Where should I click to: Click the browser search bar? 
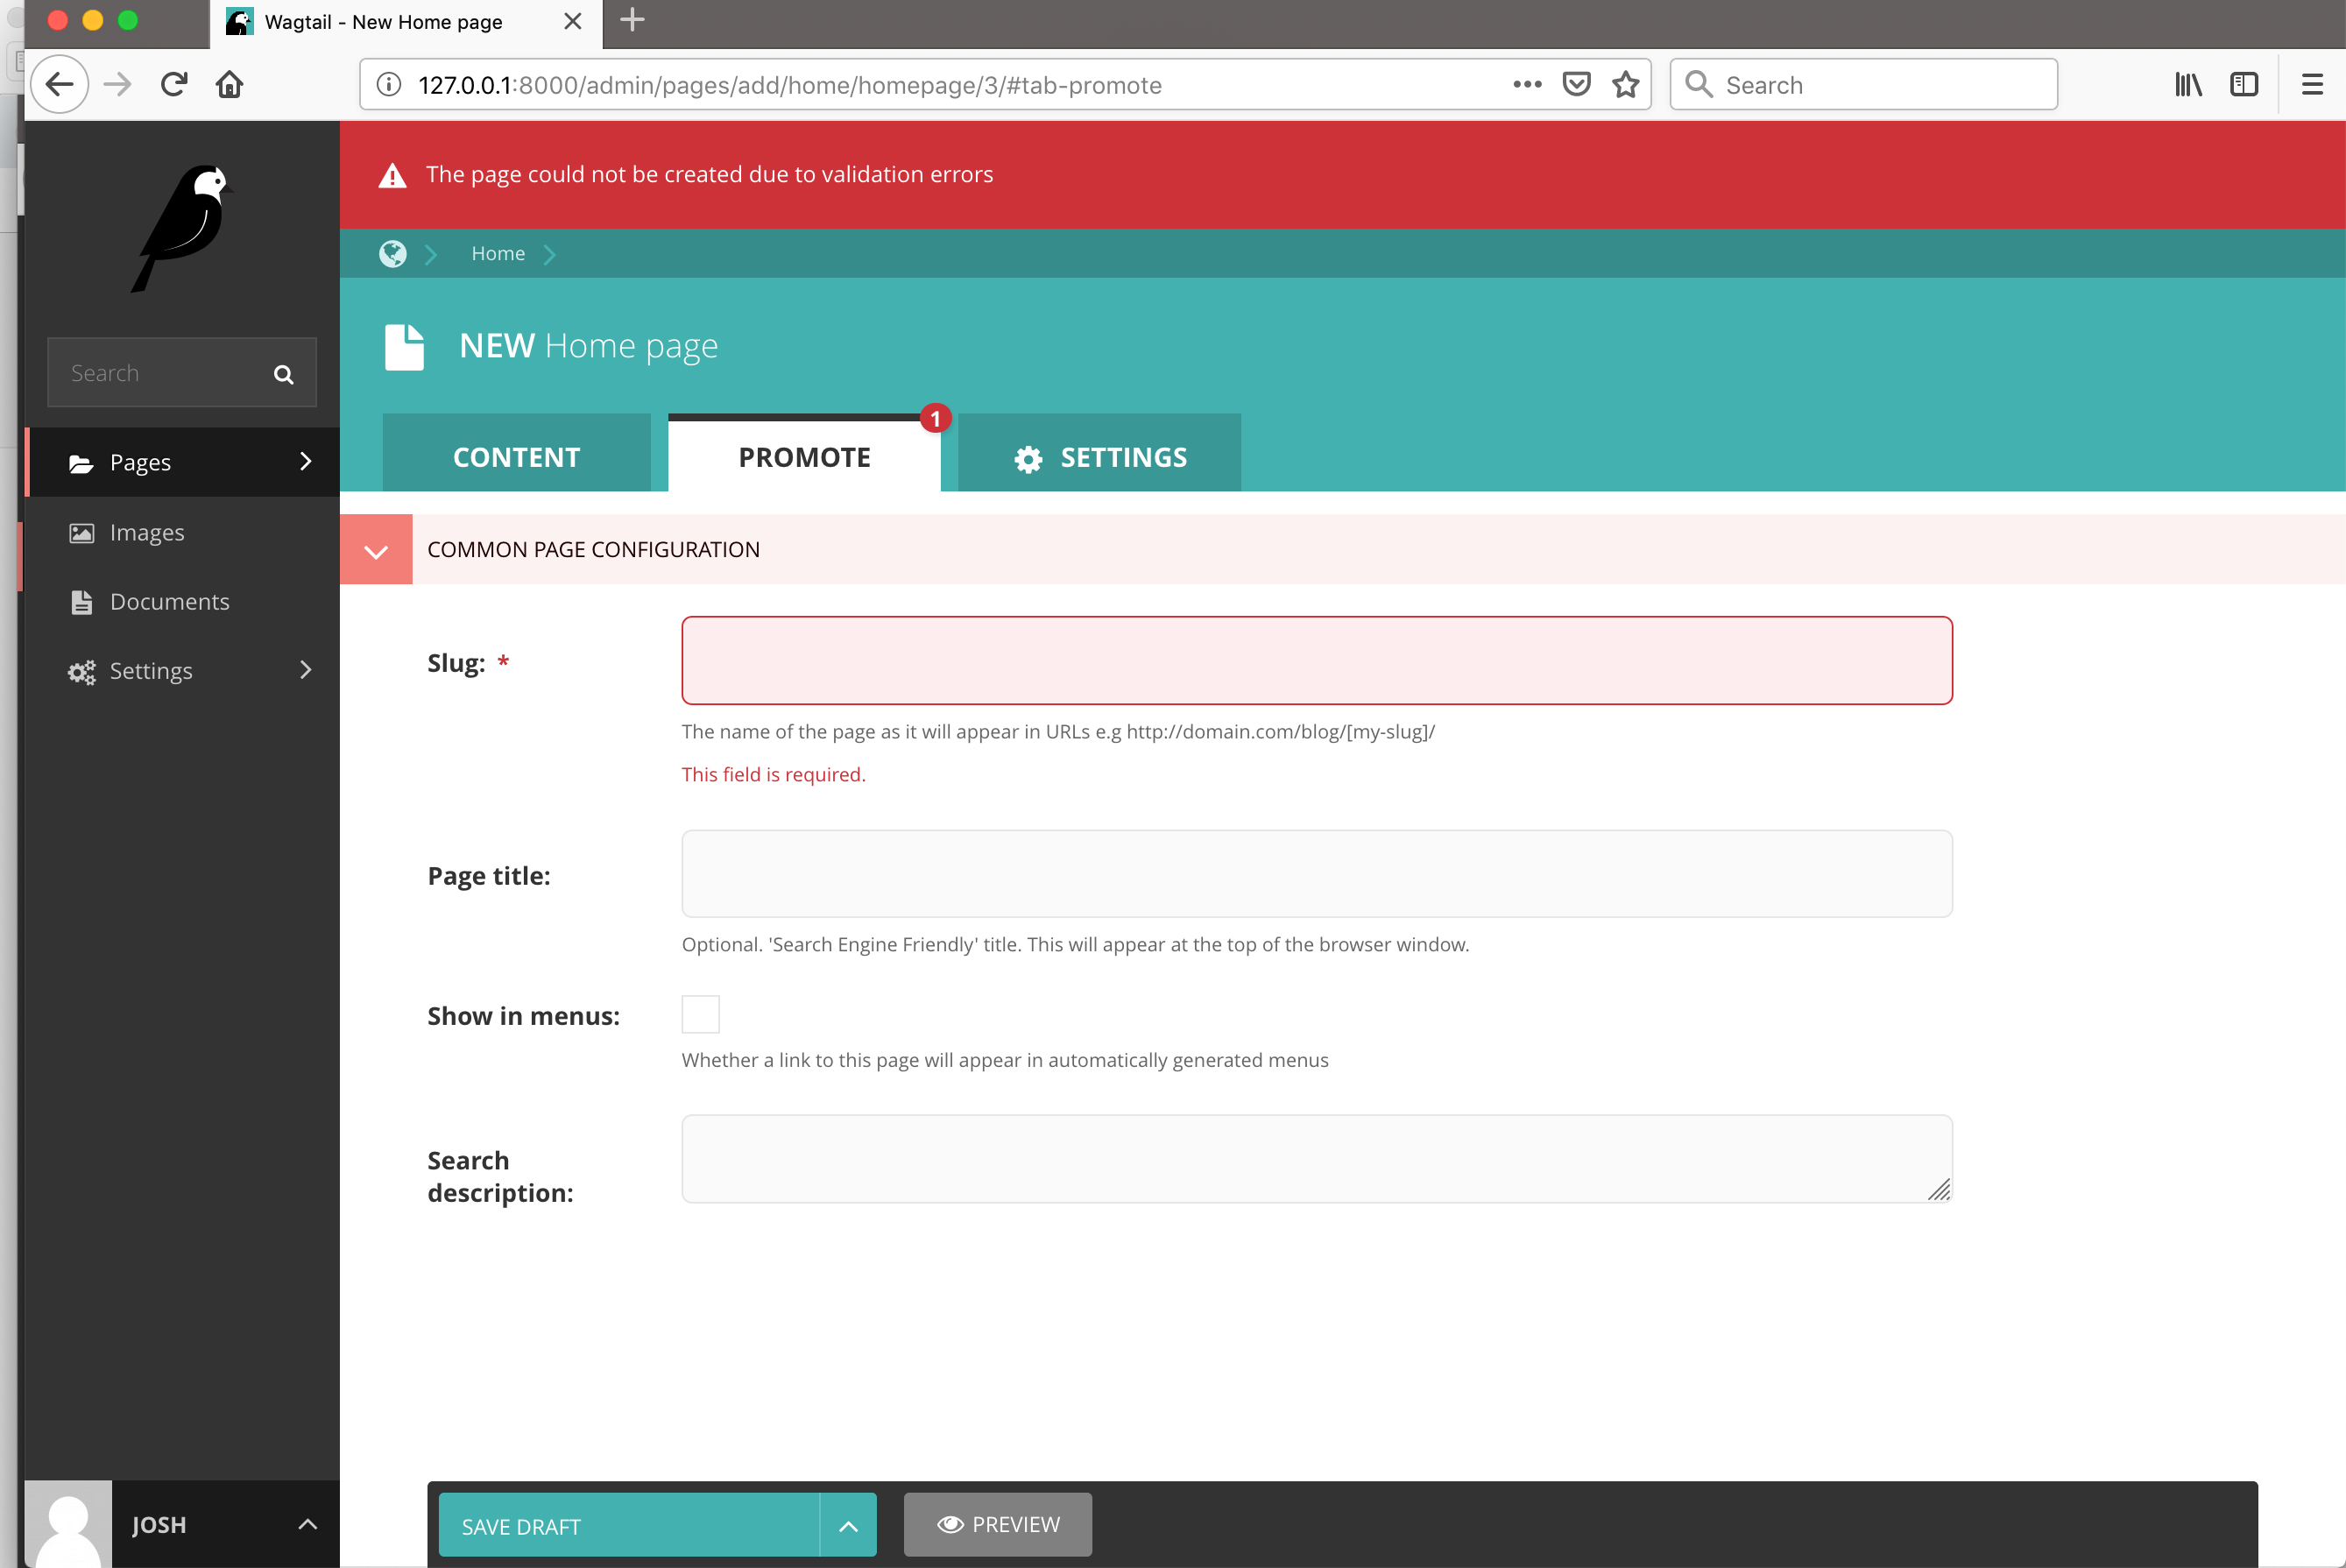[x=1864, y=84]
